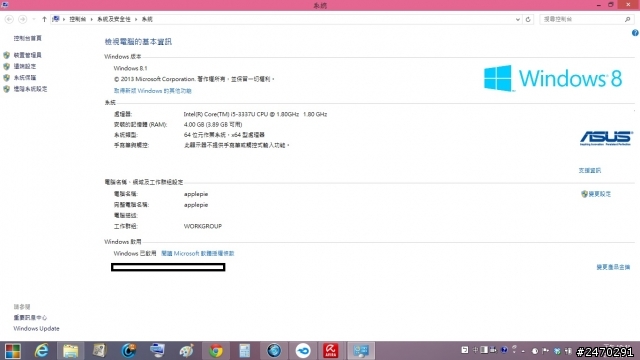Open the 支援資訊 support information link
640x360 pixels.
pyautogui.click(x=589, y=170)
